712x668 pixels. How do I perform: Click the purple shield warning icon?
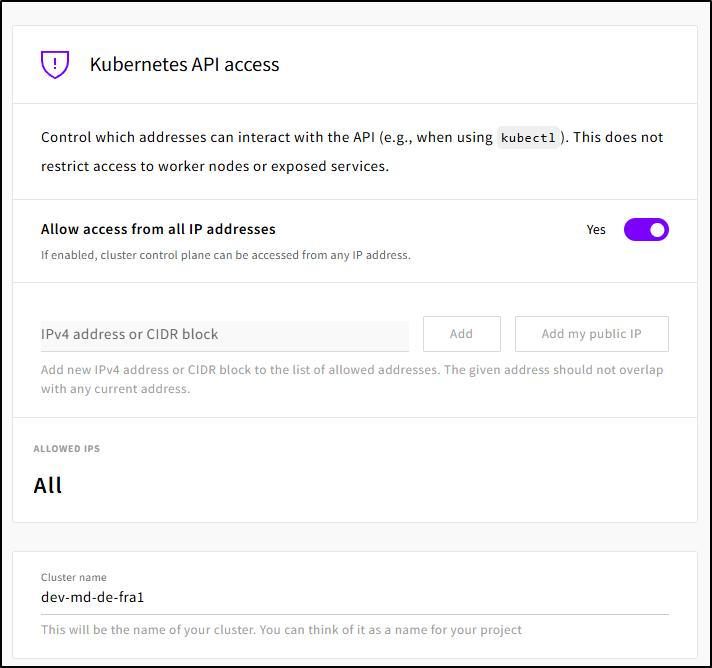[x=54, y=65]
